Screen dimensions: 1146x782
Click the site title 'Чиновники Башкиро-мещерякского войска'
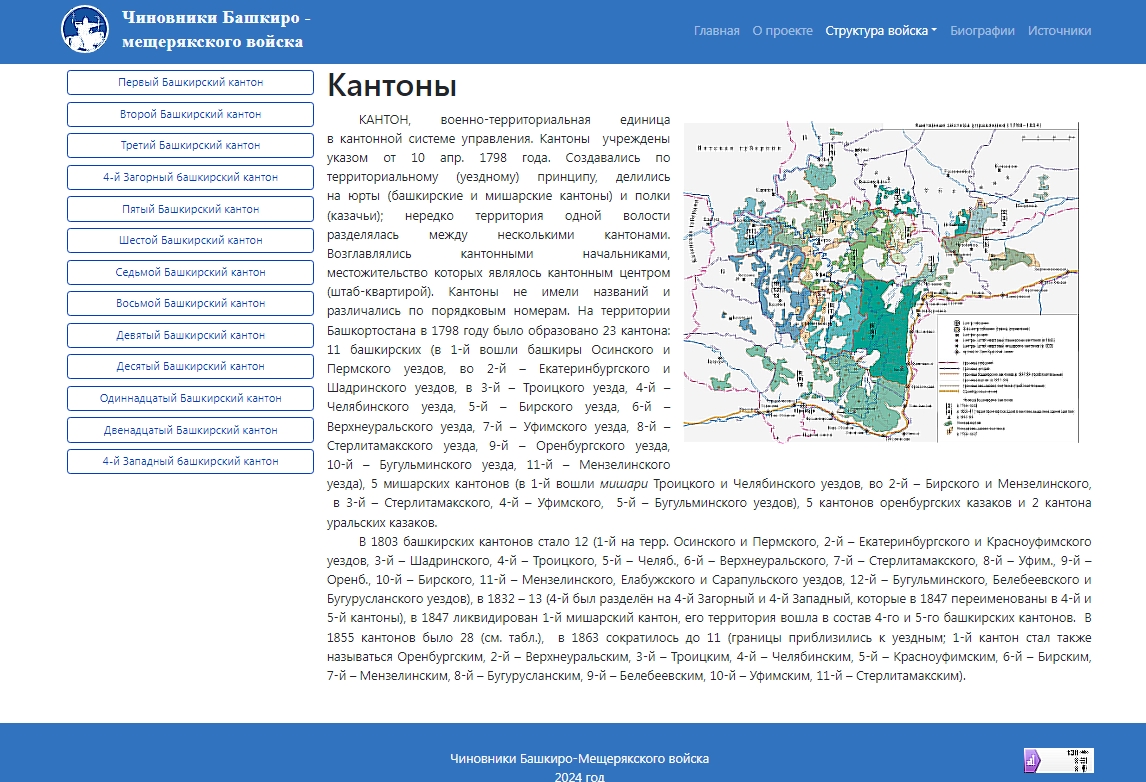pos(216,29)
